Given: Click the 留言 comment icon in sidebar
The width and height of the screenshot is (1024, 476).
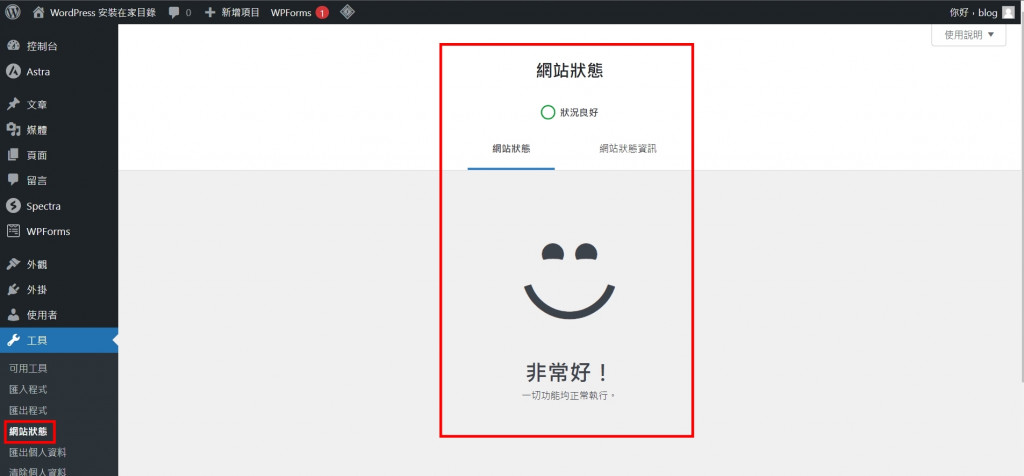Looking at the screenshot, I should [13, 180].
